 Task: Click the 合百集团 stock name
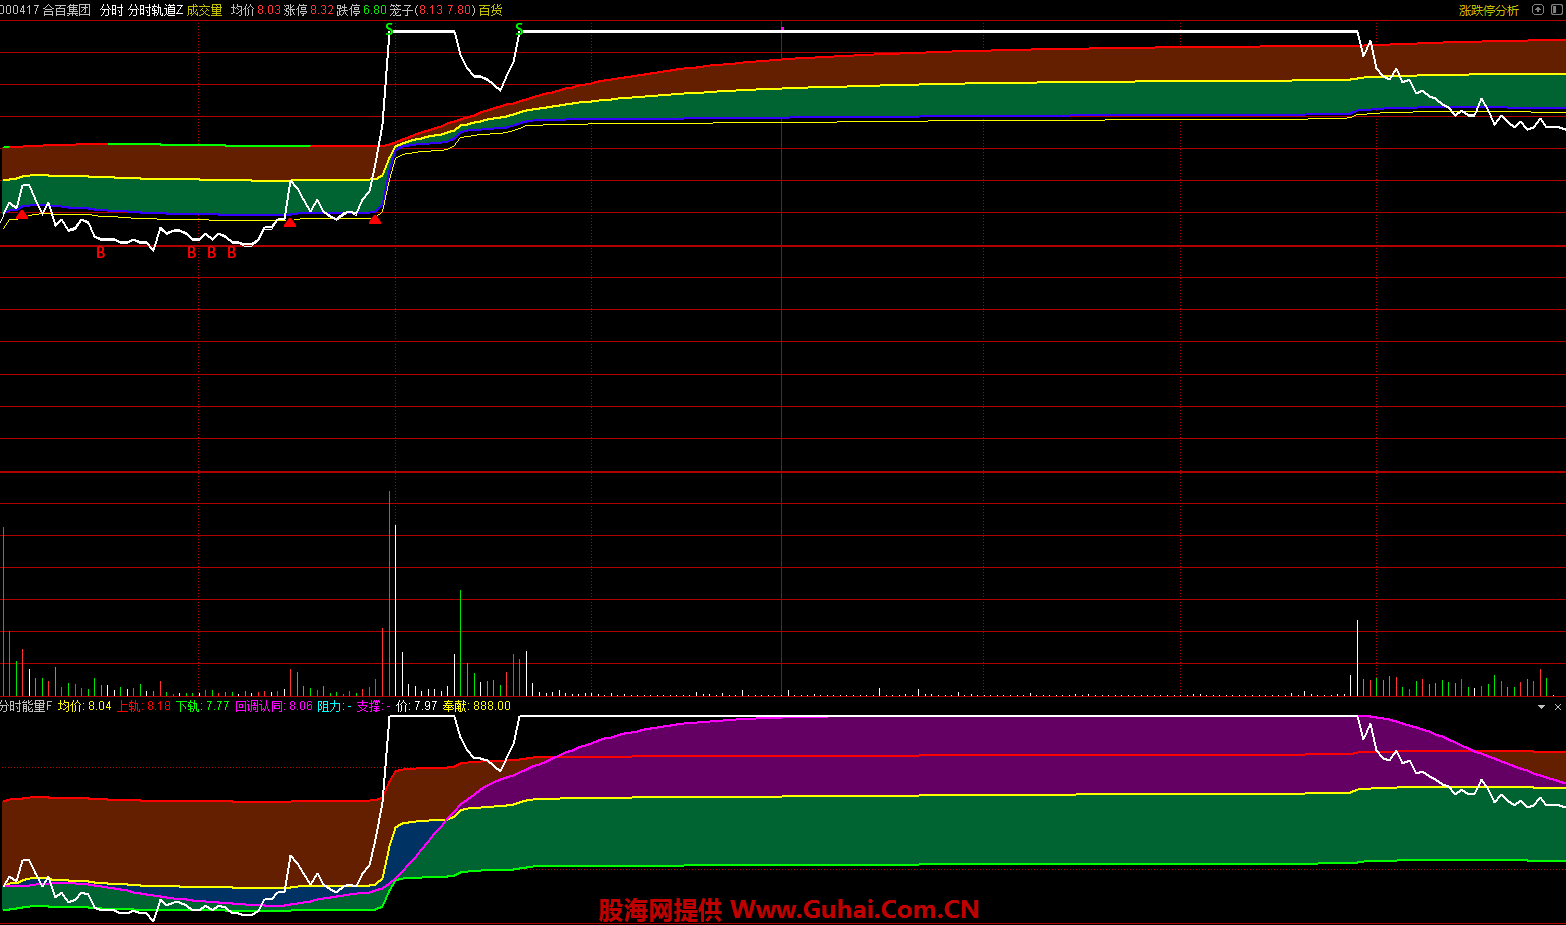tap(66, 10)
